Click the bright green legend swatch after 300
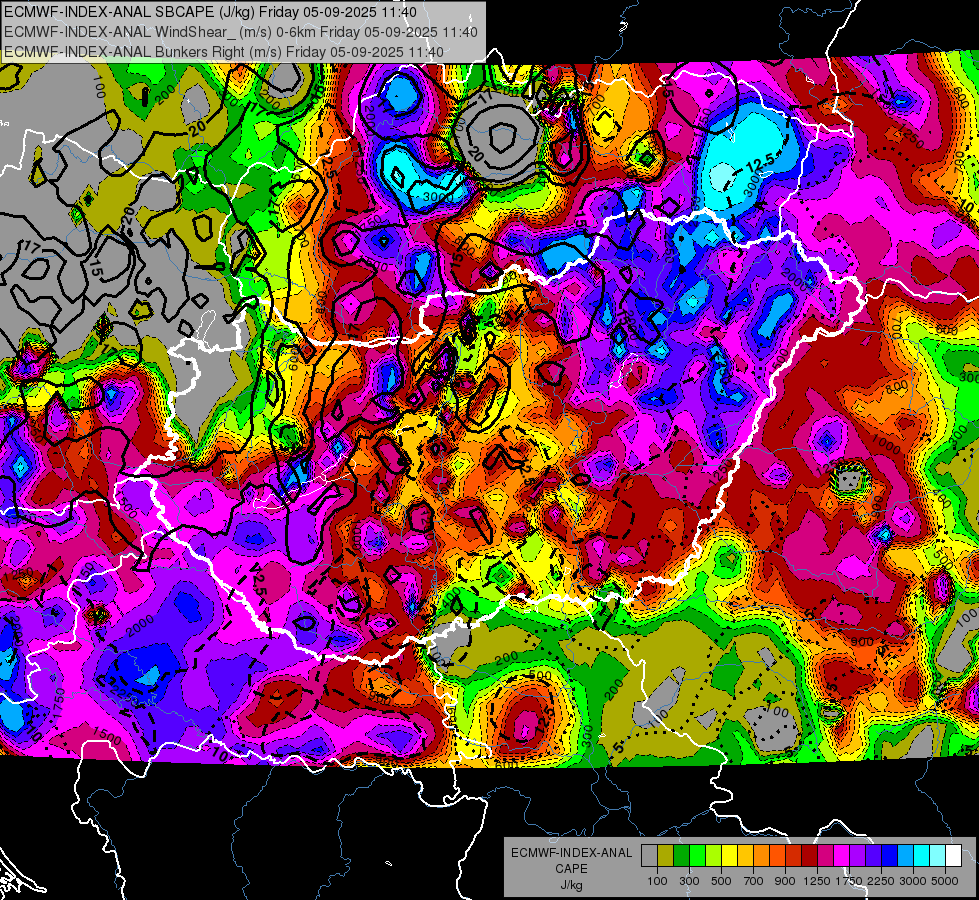This screenshot has width=979, height=900. [x=697, y=856]
